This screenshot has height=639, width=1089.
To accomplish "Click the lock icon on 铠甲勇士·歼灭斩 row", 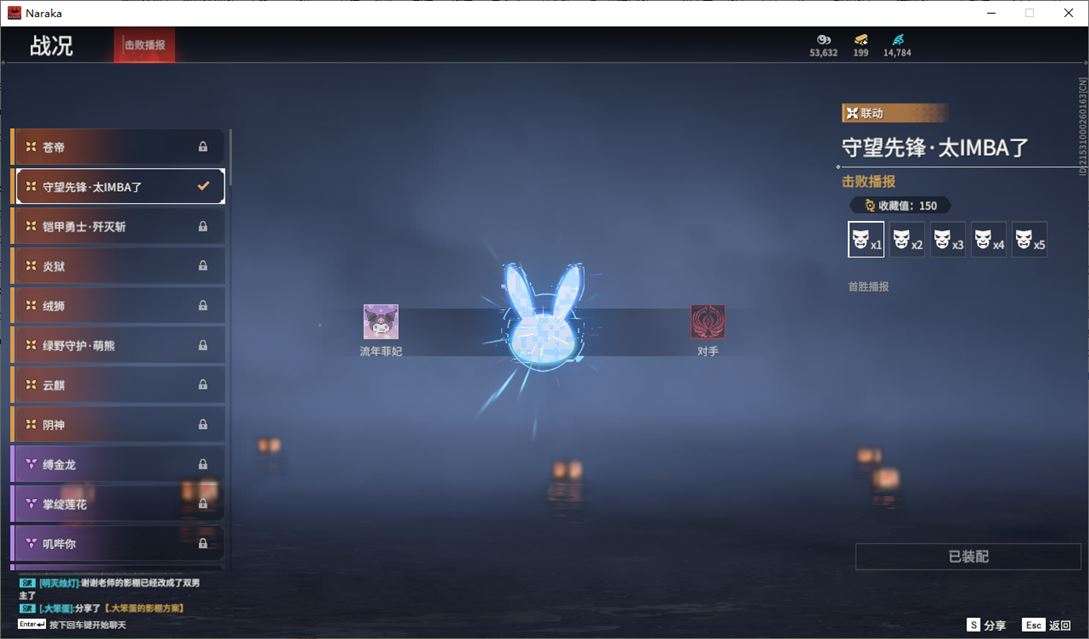I will tap(203, 226).
